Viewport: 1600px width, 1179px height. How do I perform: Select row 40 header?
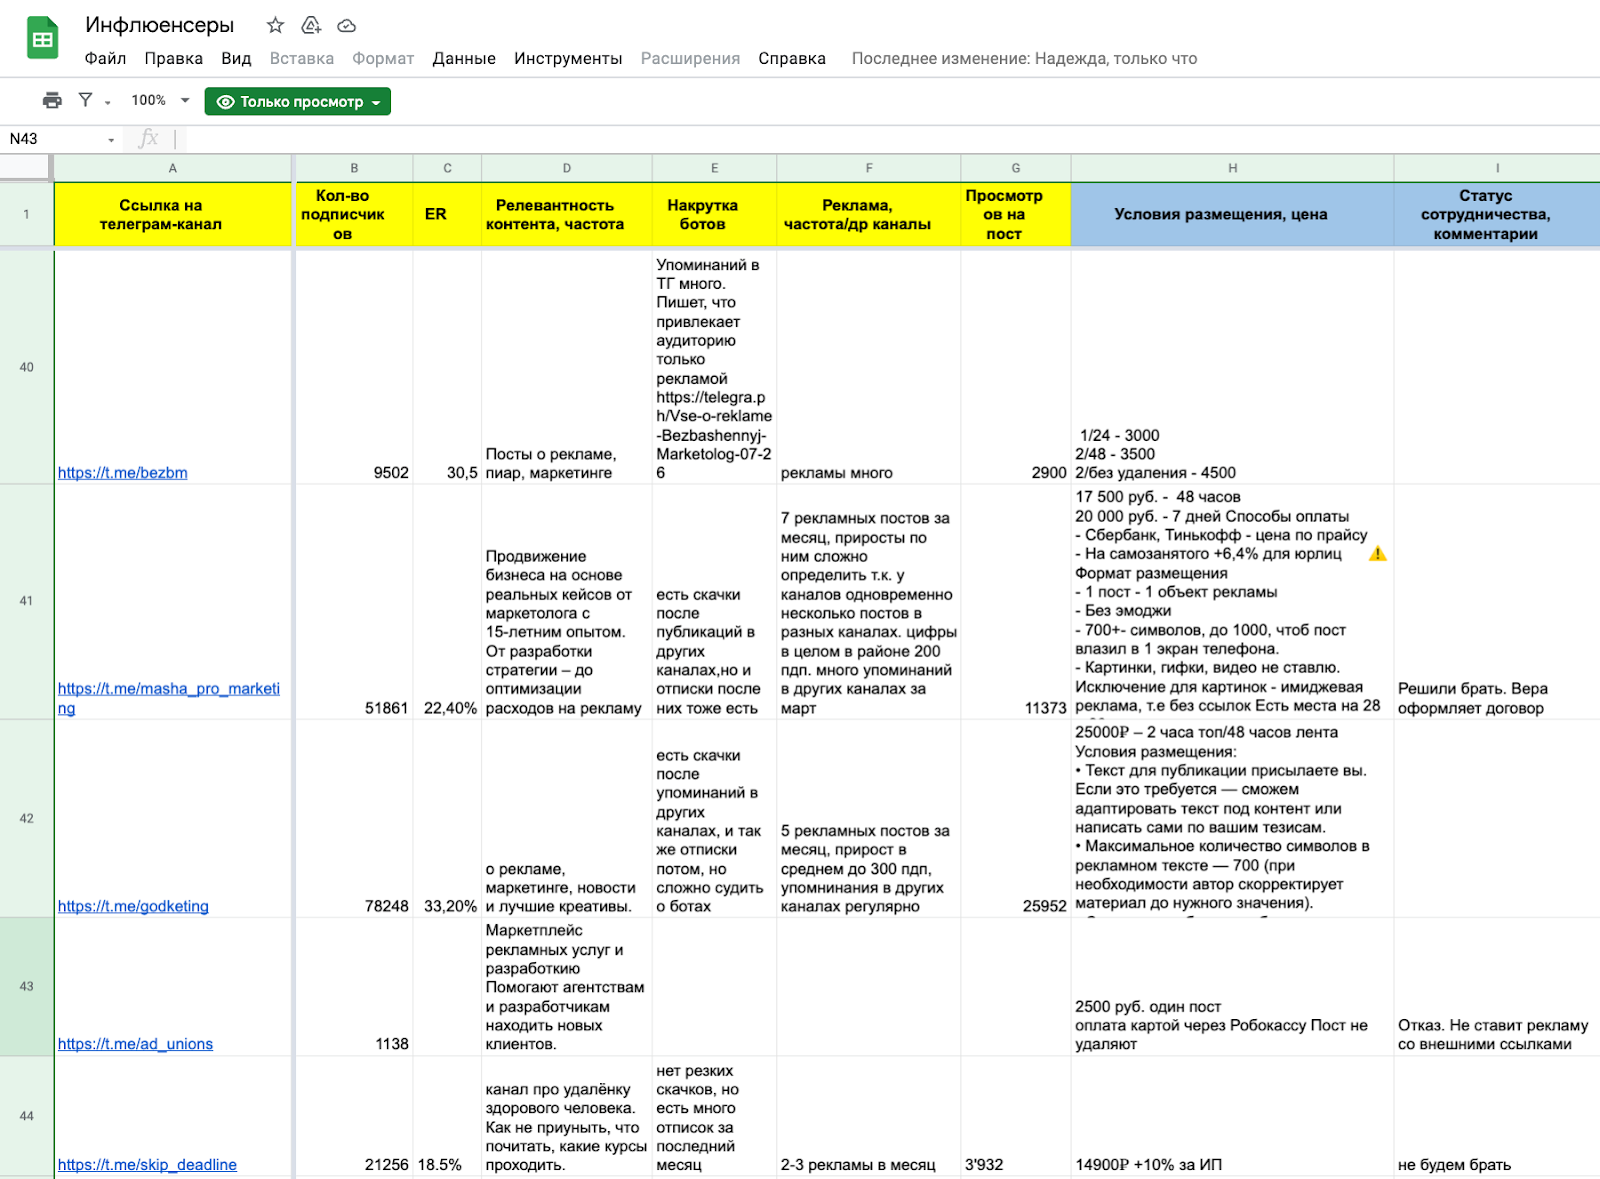pos(26,367)
